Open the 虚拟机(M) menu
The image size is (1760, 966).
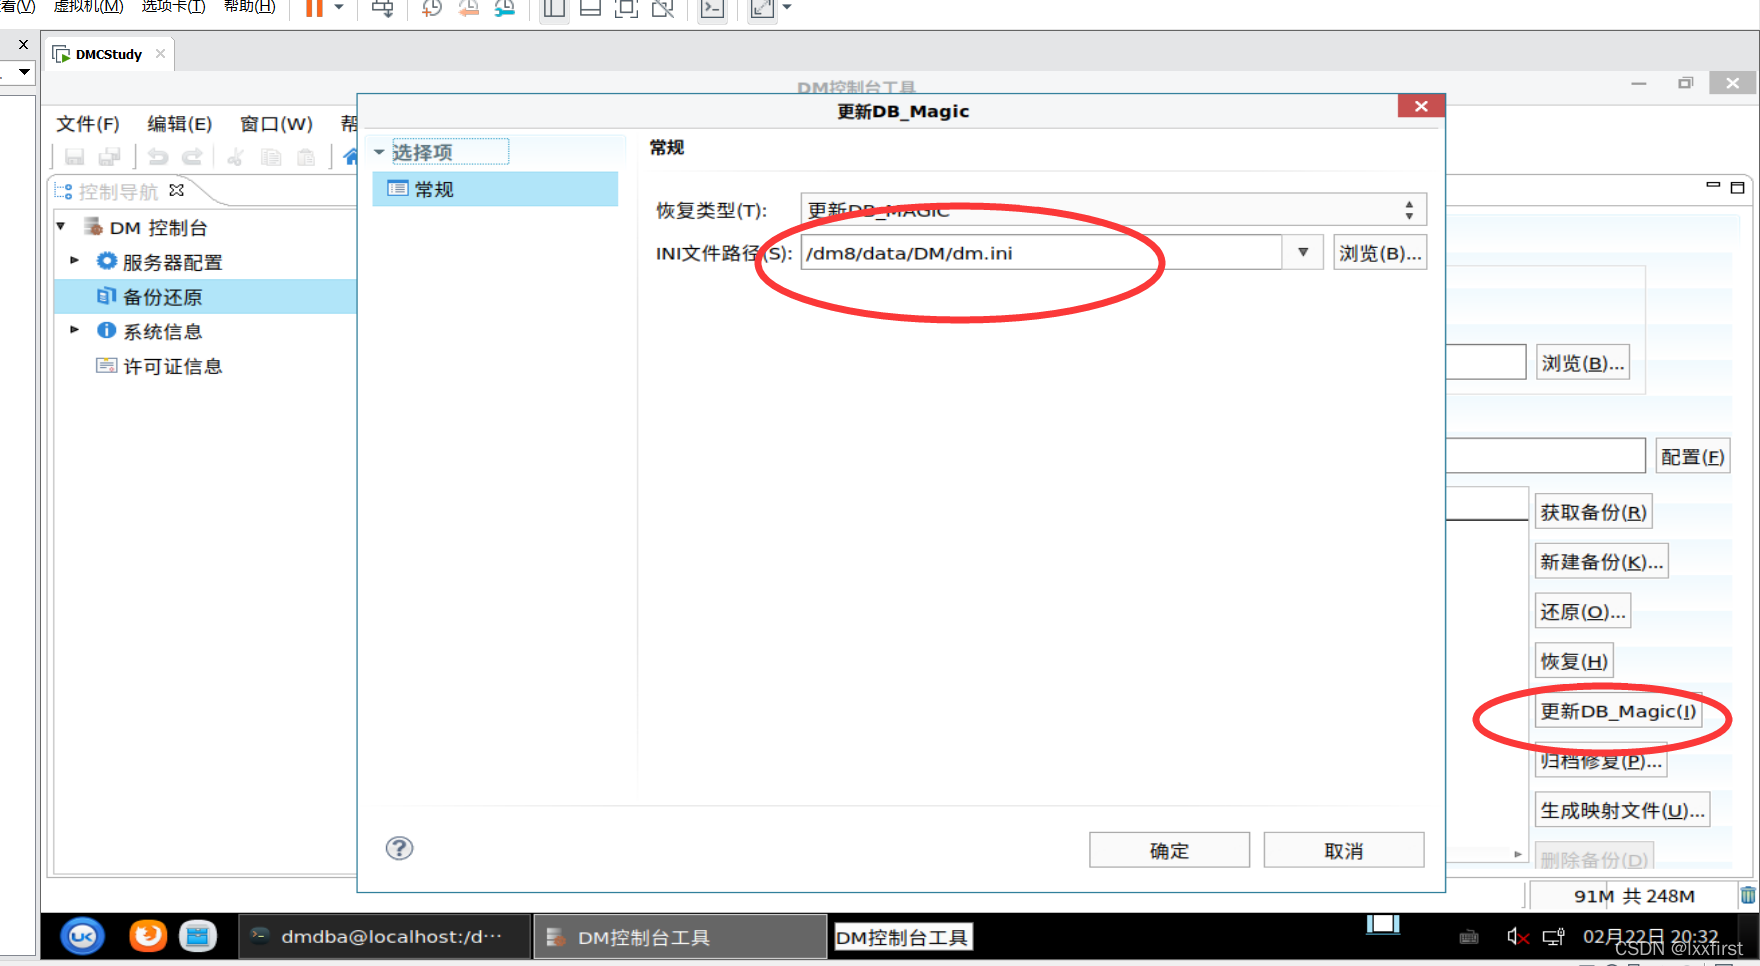coord(88,7)
